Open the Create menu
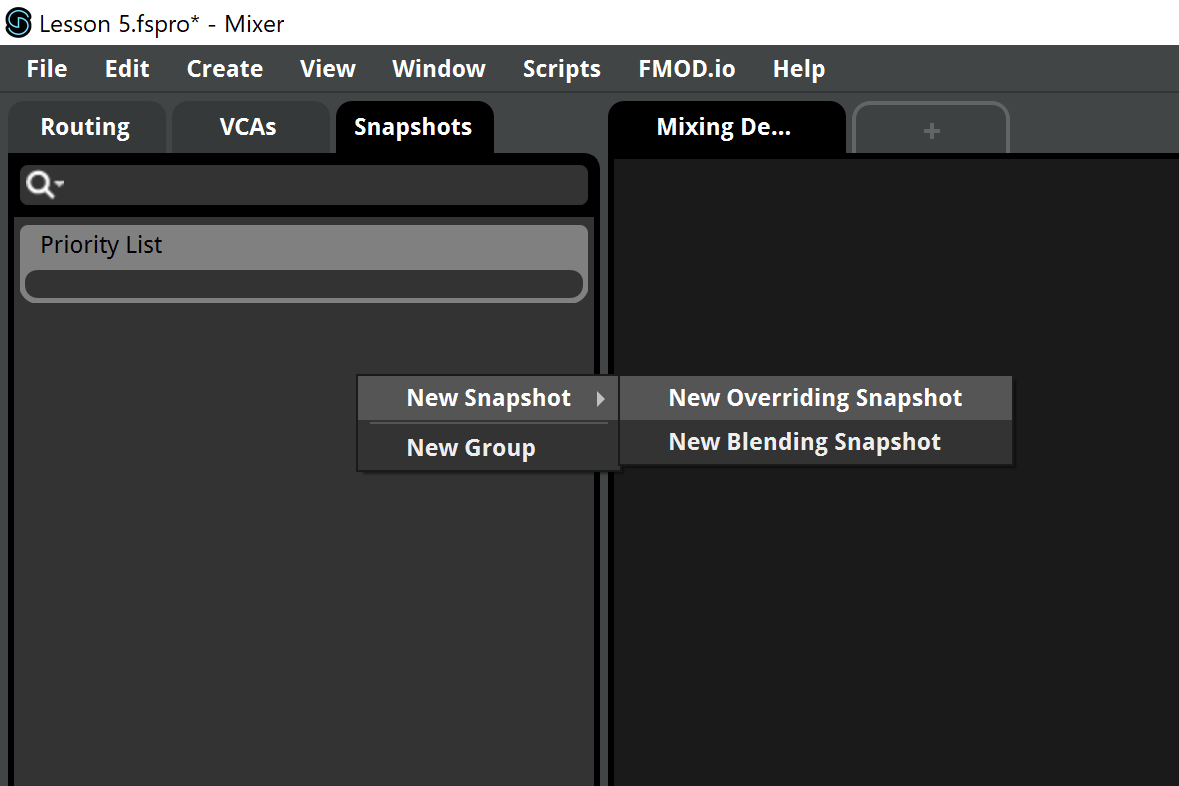This screenshot has width=1179, height=786. click(x=225, y=68)
